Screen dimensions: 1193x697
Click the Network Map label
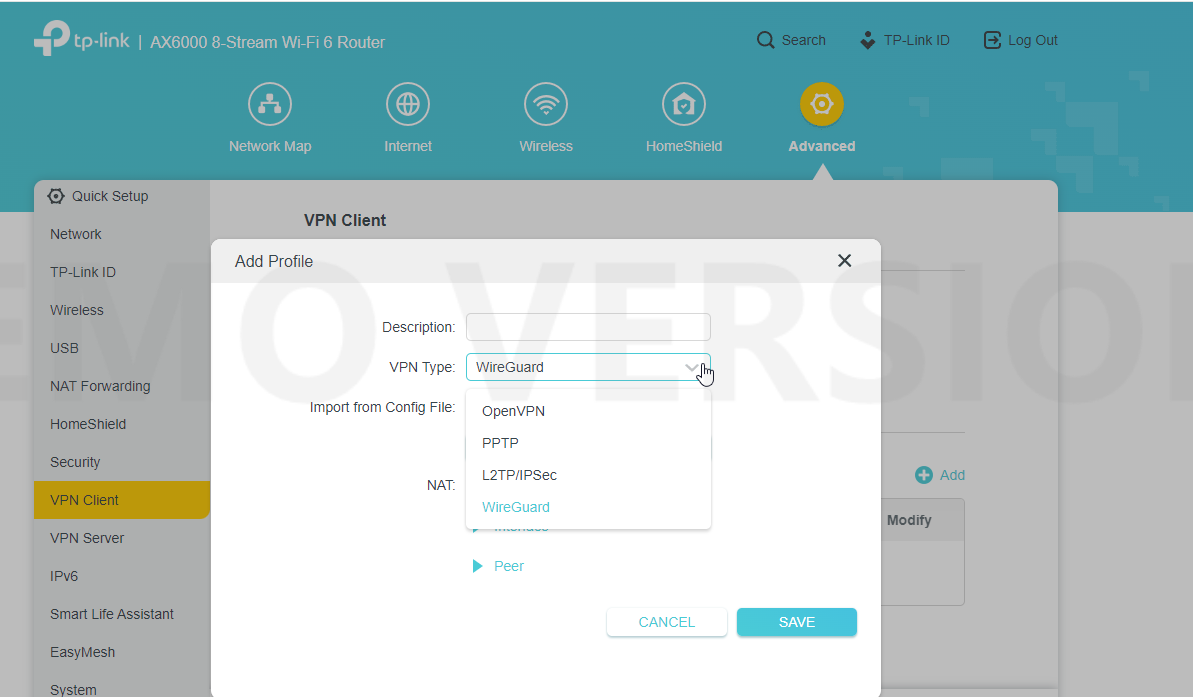point(270,146)
